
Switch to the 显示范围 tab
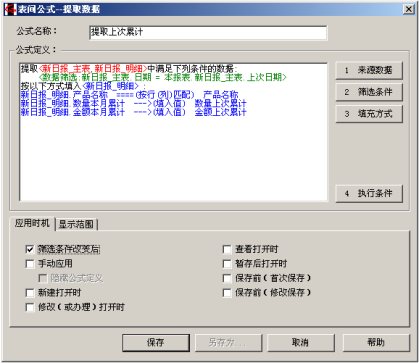76,224
